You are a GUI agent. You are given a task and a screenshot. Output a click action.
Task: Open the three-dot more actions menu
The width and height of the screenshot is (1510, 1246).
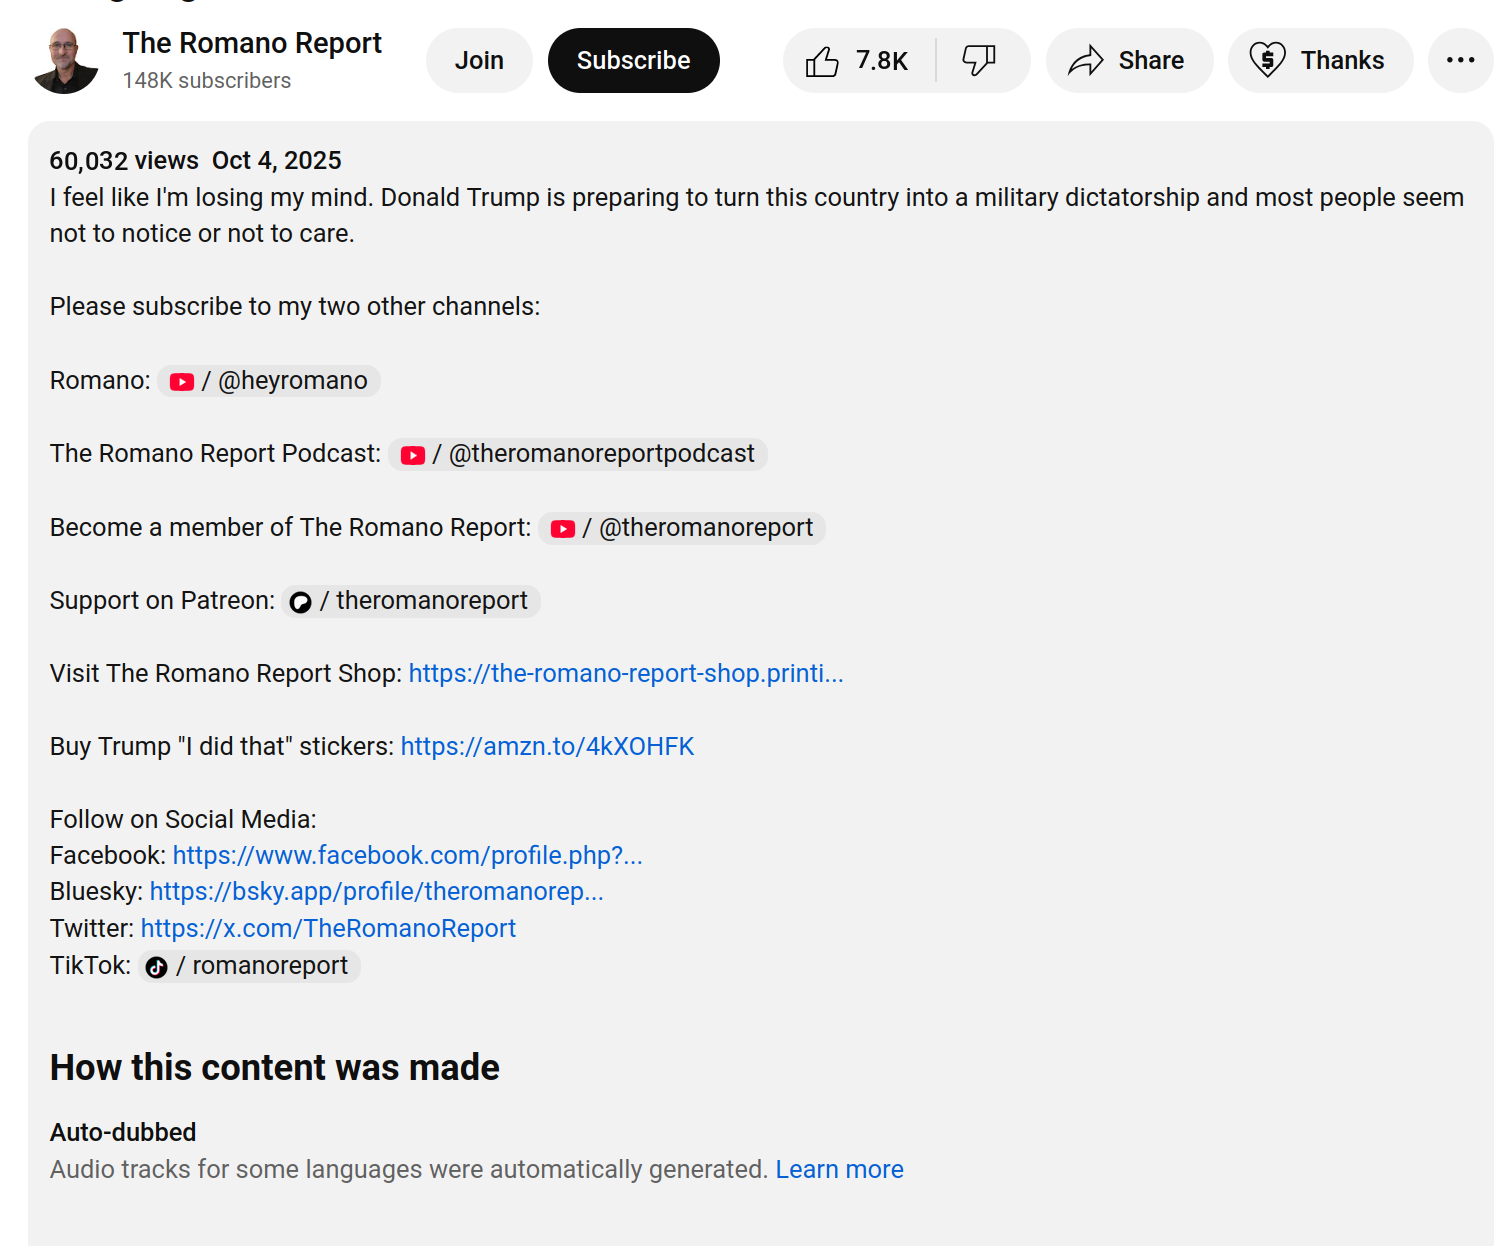click(1460, 61)
